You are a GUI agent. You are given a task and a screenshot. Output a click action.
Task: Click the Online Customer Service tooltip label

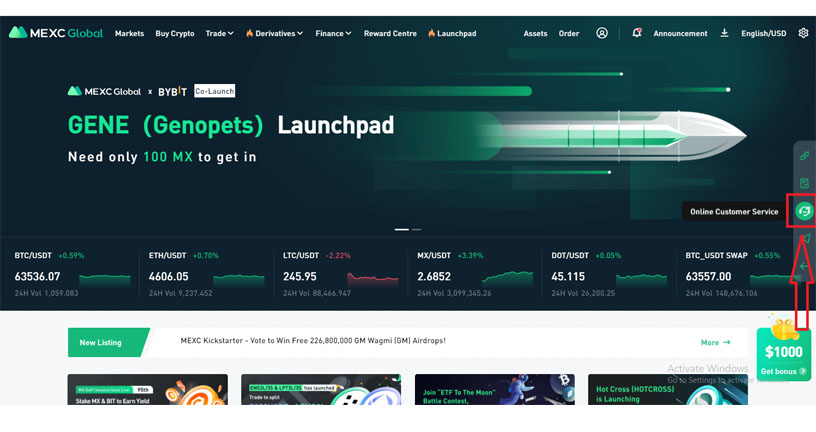734,211
